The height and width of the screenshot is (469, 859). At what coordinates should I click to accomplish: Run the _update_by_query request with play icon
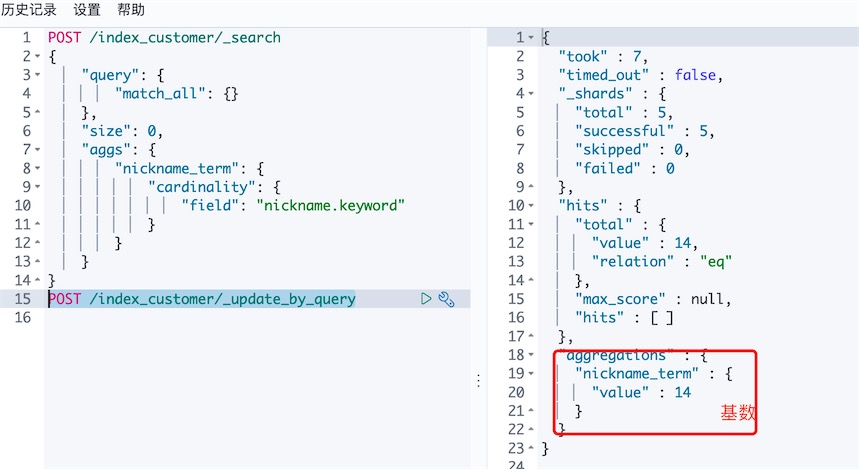426,299
